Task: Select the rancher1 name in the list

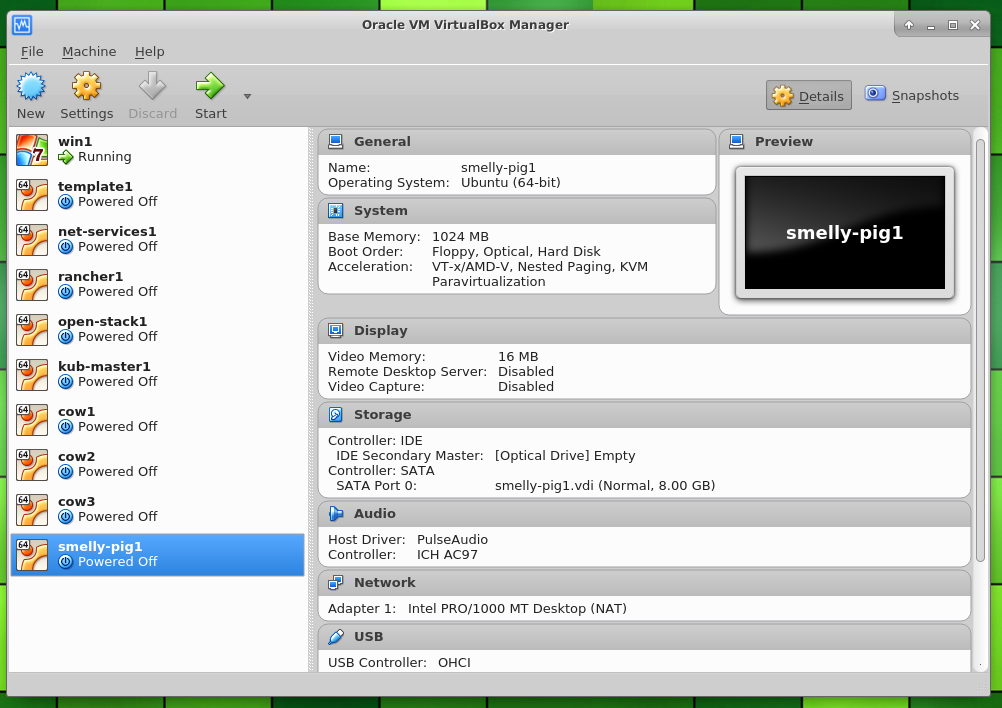Action: [90, 277]
